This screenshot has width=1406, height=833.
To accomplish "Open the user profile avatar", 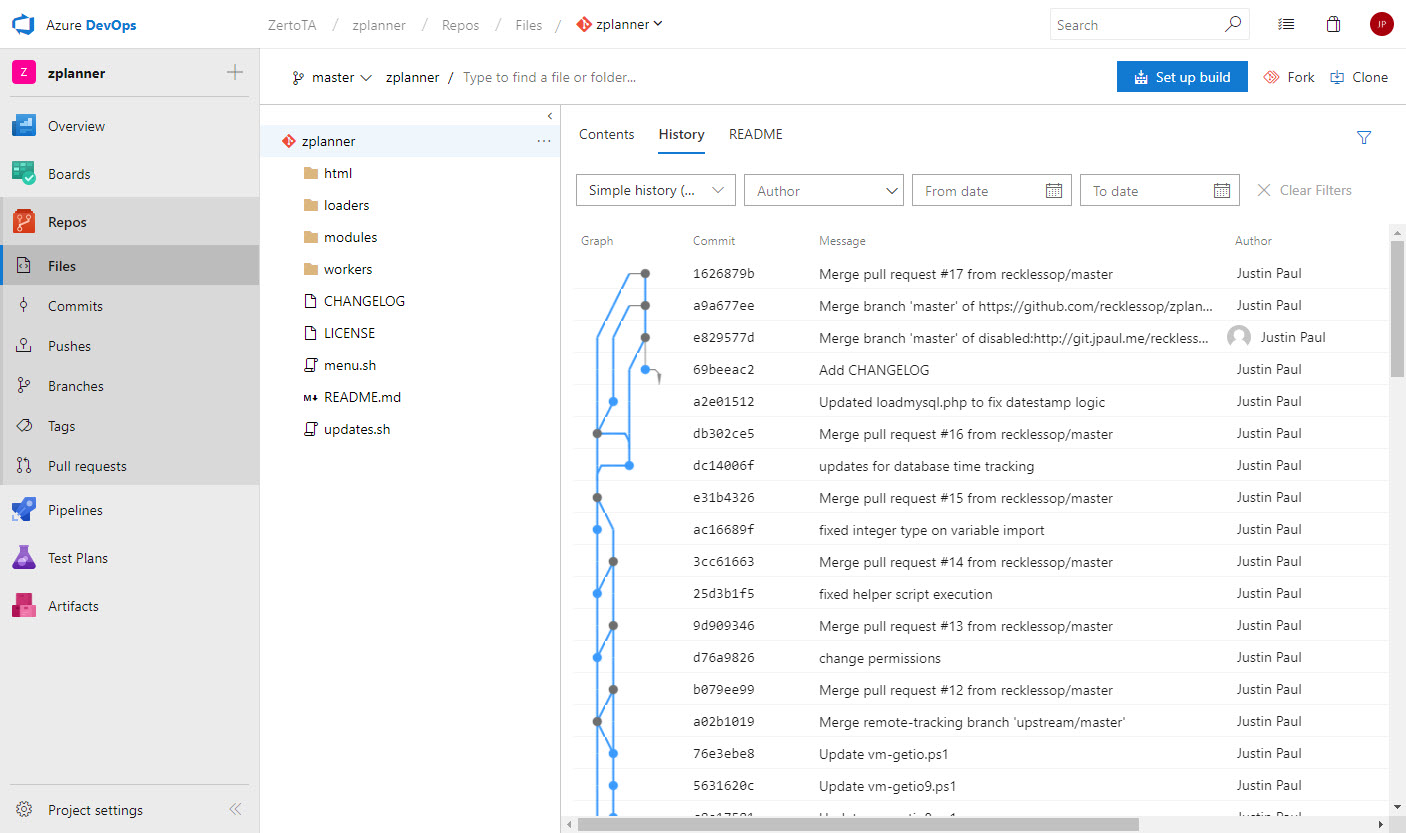I will (x=1382, y=25).
